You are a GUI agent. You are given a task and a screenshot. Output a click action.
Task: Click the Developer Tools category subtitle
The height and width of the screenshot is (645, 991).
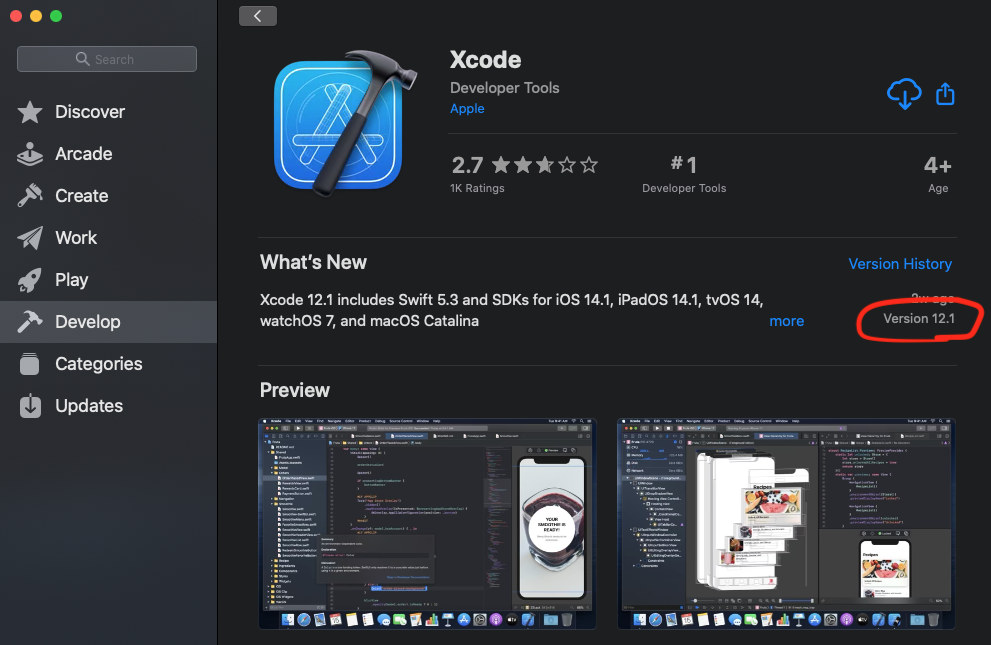click(504, 88)
